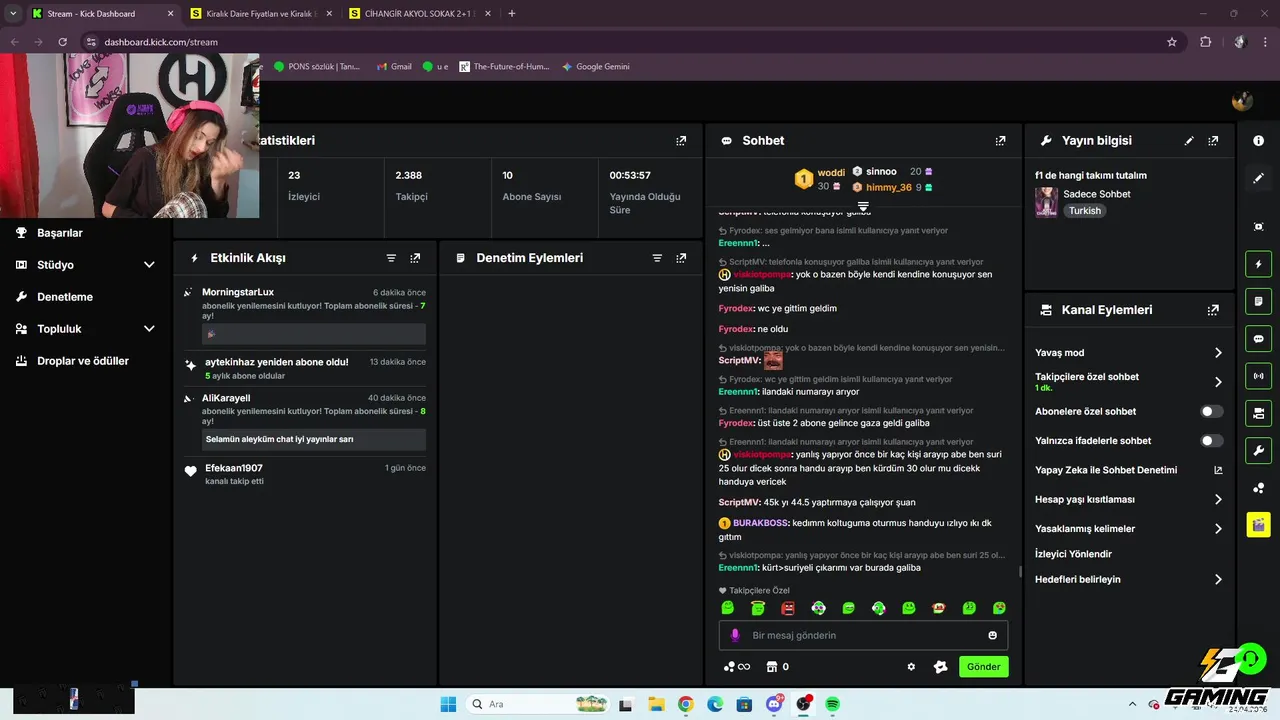1280x720 pixels.
Task: Switch to CİHANGİR AKYOL SOKAK tab
Action: pyautogui.click(x=418, y=13)
